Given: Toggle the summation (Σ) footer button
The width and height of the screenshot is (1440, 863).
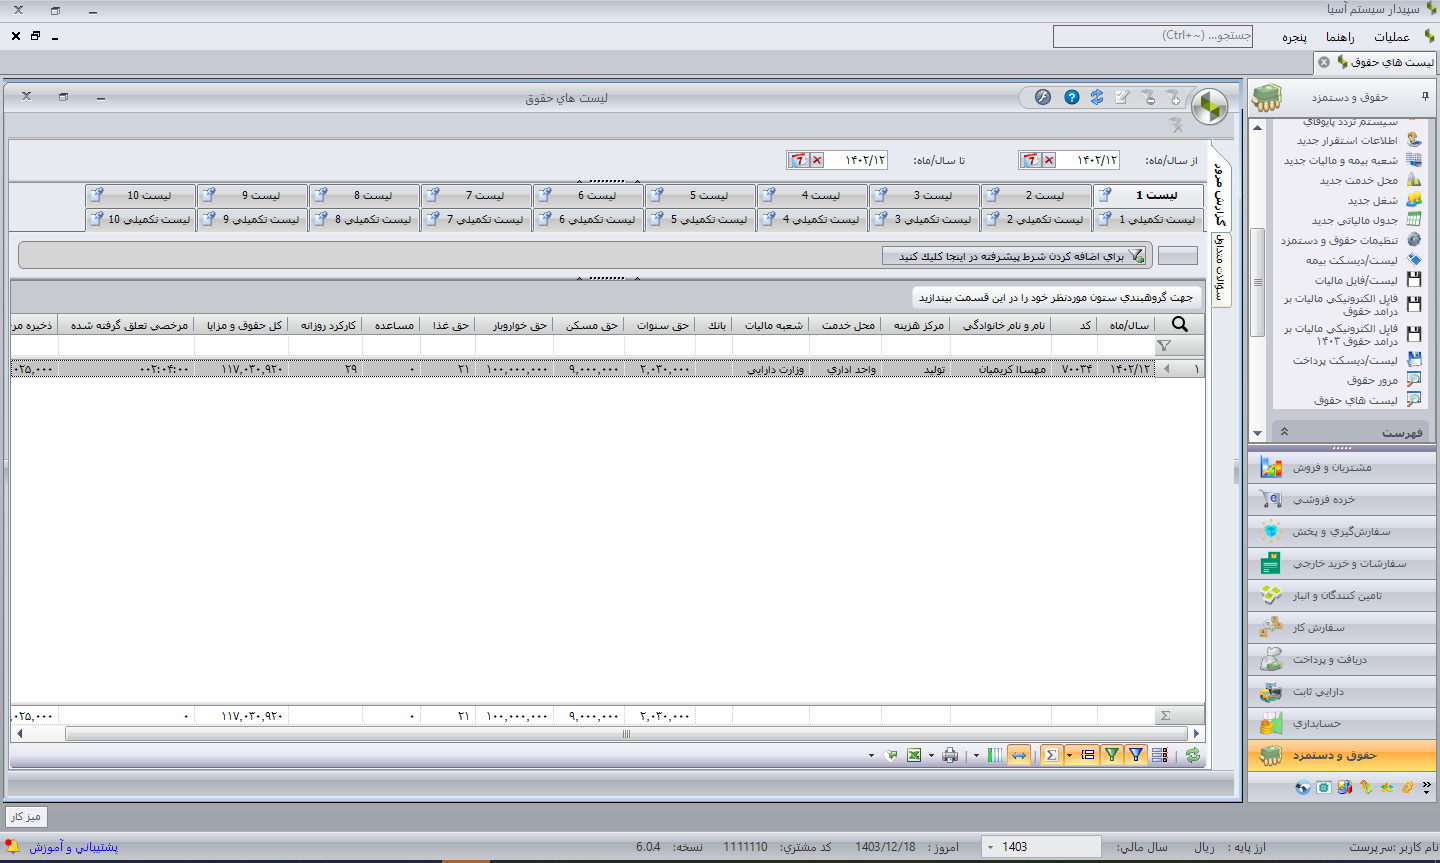Looking at the screenshot, I should click(1051, 755).
